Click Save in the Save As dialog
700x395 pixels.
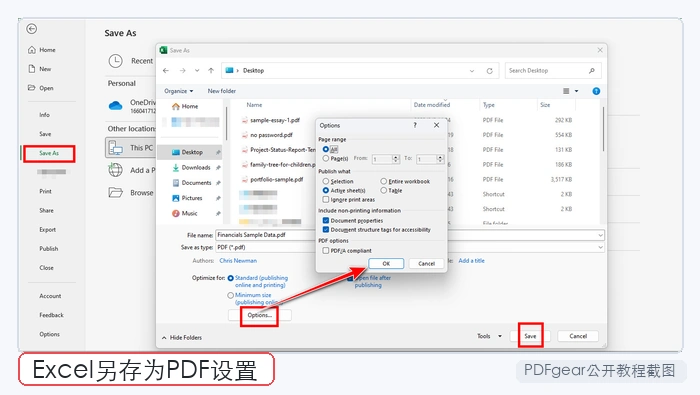[530, 336]
